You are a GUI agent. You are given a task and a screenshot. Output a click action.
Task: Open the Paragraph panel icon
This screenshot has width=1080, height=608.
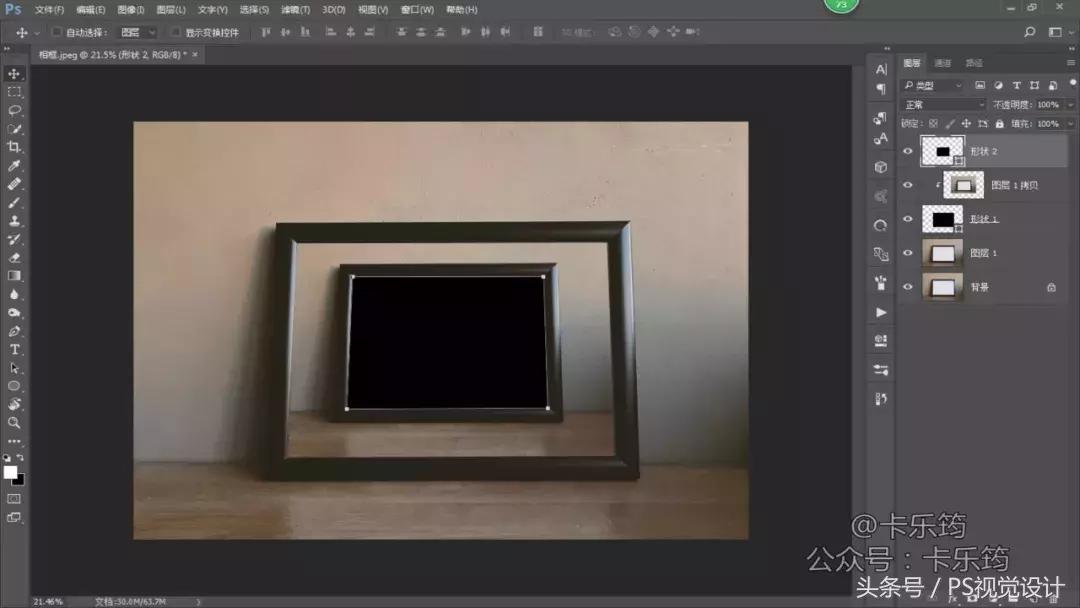coord(881,89)
